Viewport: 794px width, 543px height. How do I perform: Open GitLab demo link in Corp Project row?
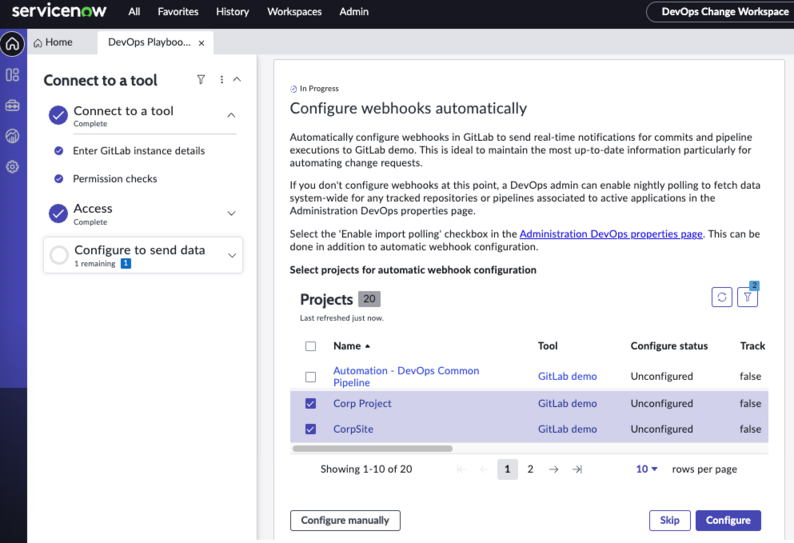tap(567, 404)
